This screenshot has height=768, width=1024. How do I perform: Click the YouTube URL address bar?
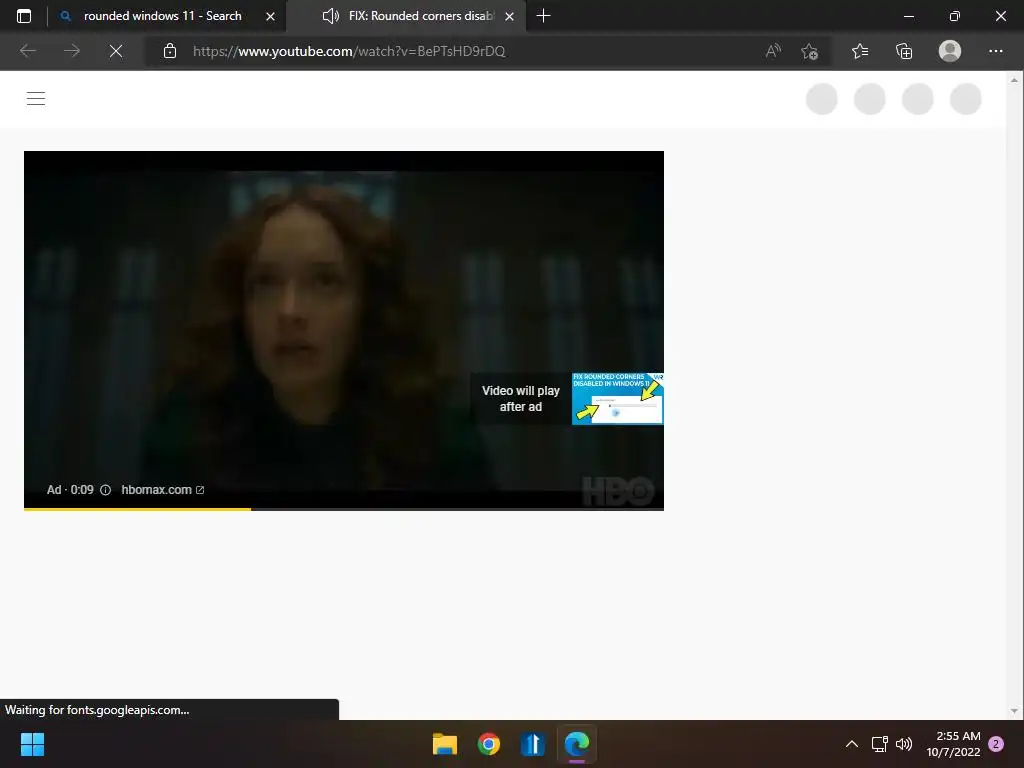(x=349, y=51)
